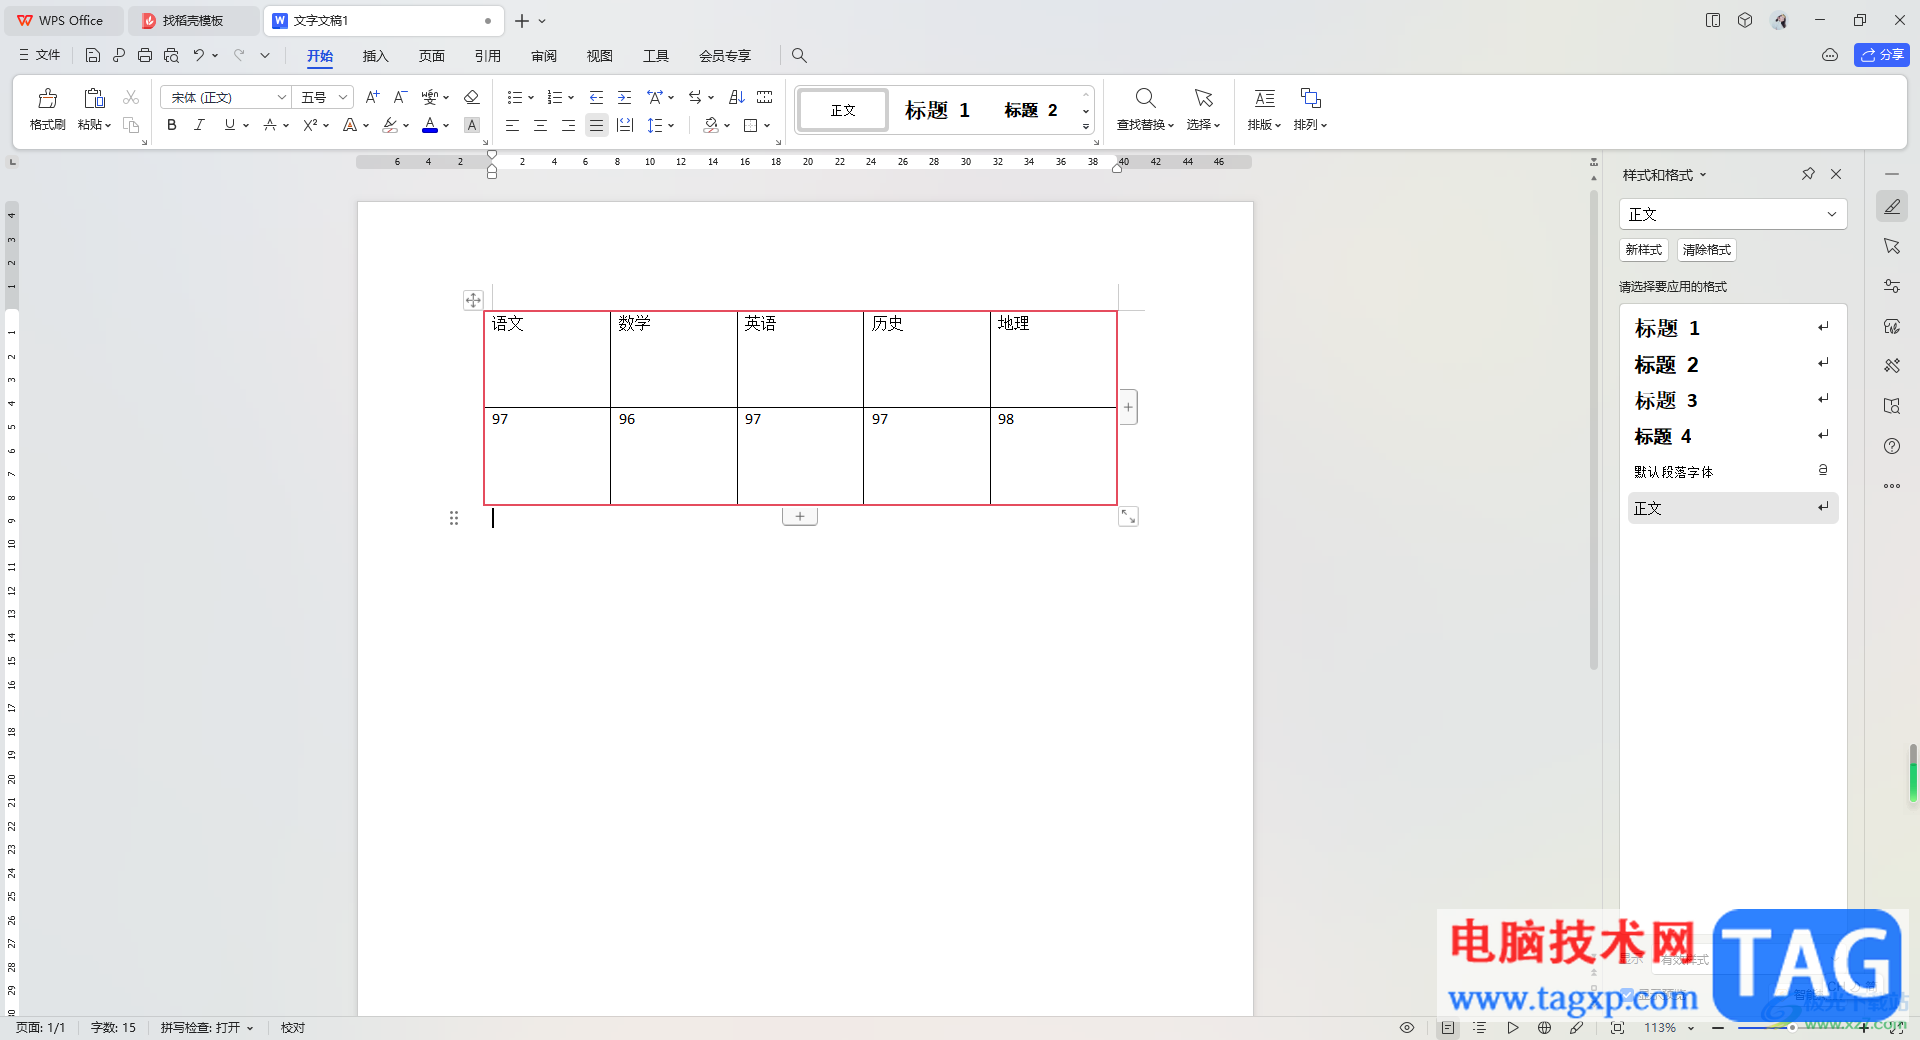The image size is (1920, 1040).
Task: Click the Clear Format button
Action: pyautogui.click(x=1707, y=250)
